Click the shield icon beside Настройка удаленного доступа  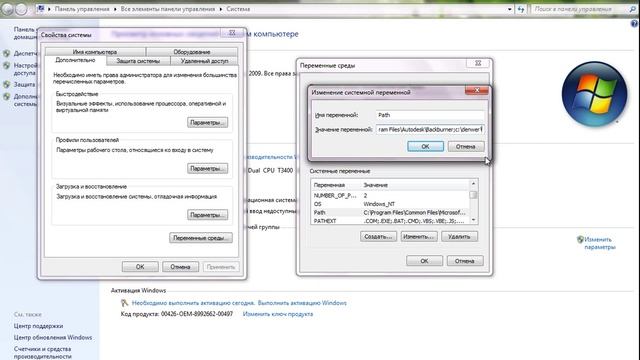(7, 65)
